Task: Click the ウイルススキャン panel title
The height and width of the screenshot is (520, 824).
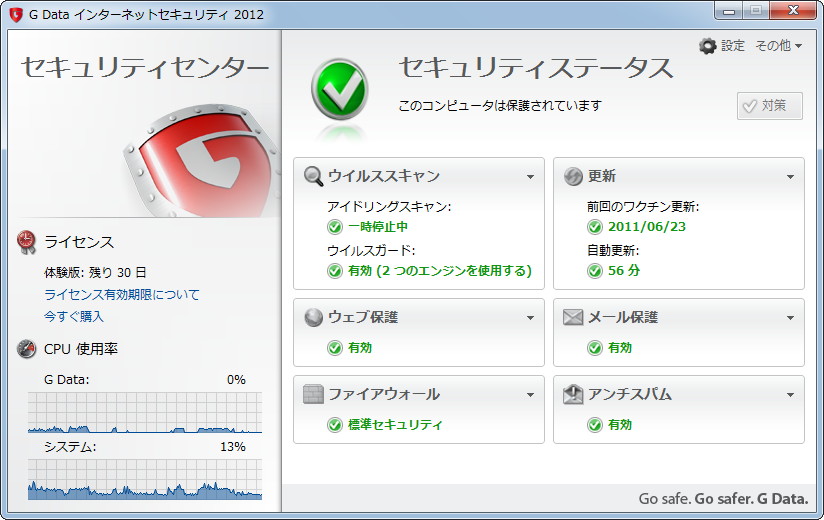Action: click(384, 176)
